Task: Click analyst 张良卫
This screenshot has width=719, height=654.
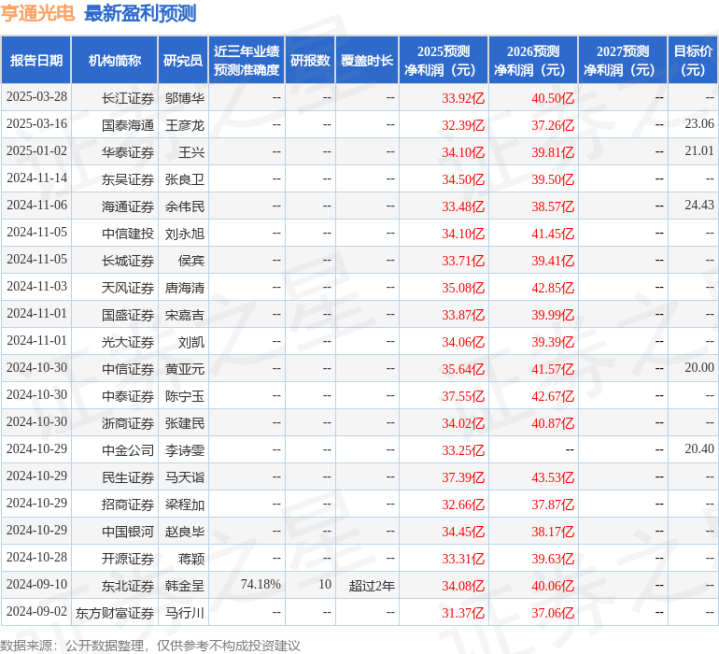Action: pos(184,179)
